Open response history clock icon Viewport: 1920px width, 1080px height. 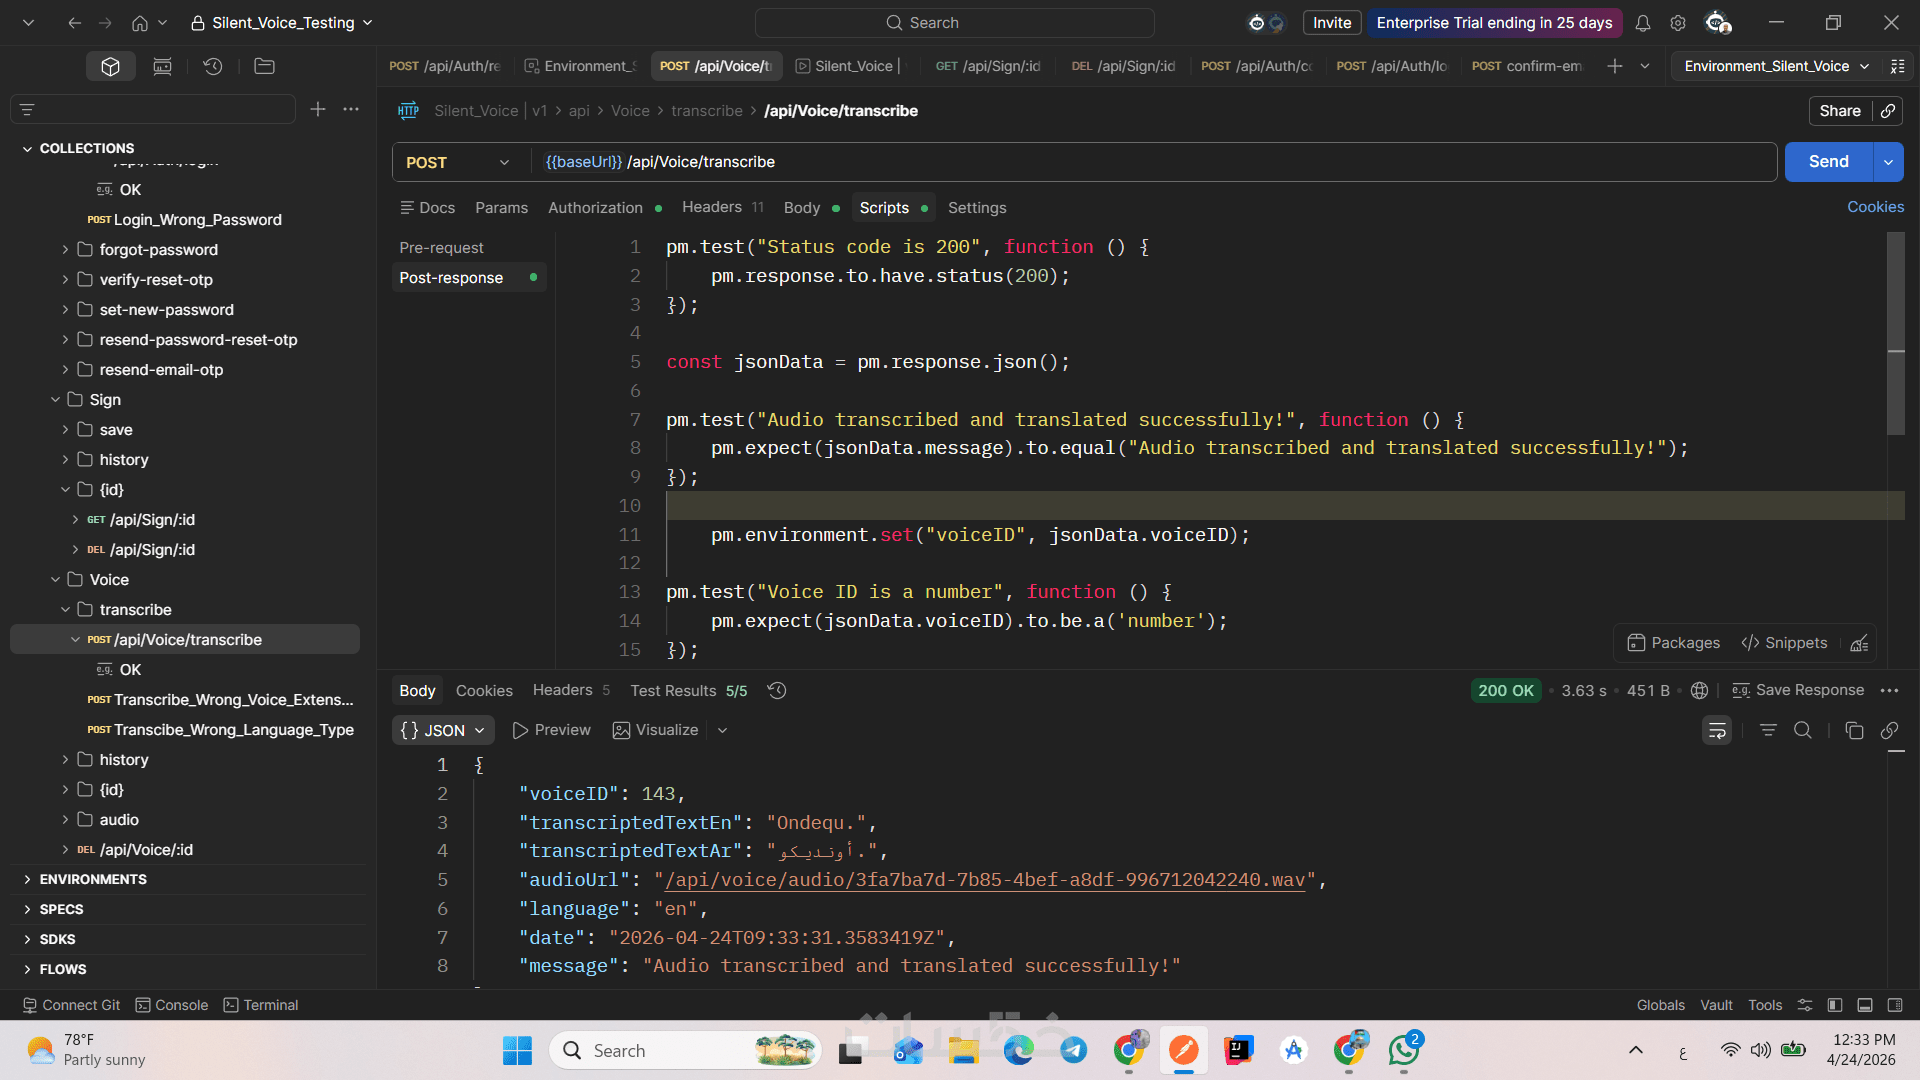(x=777, y=691)
